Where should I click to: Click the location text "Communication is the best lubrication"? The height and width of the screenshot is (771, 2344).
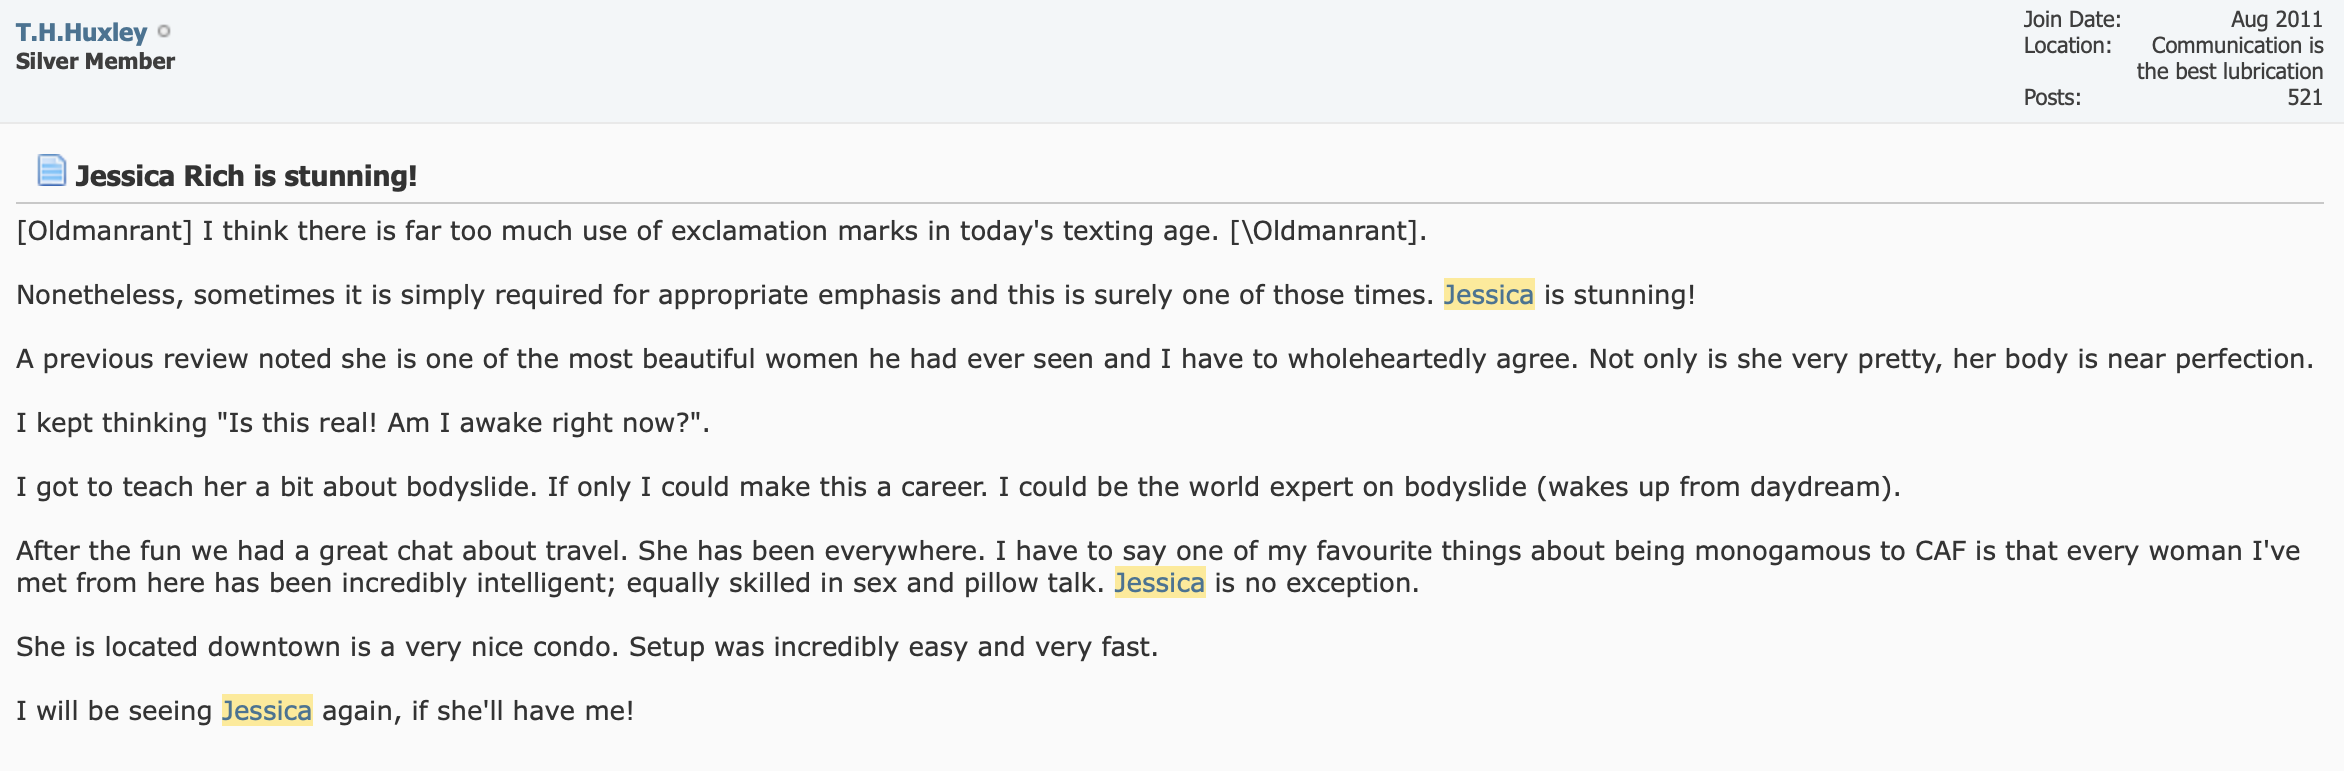(2230, 58)
